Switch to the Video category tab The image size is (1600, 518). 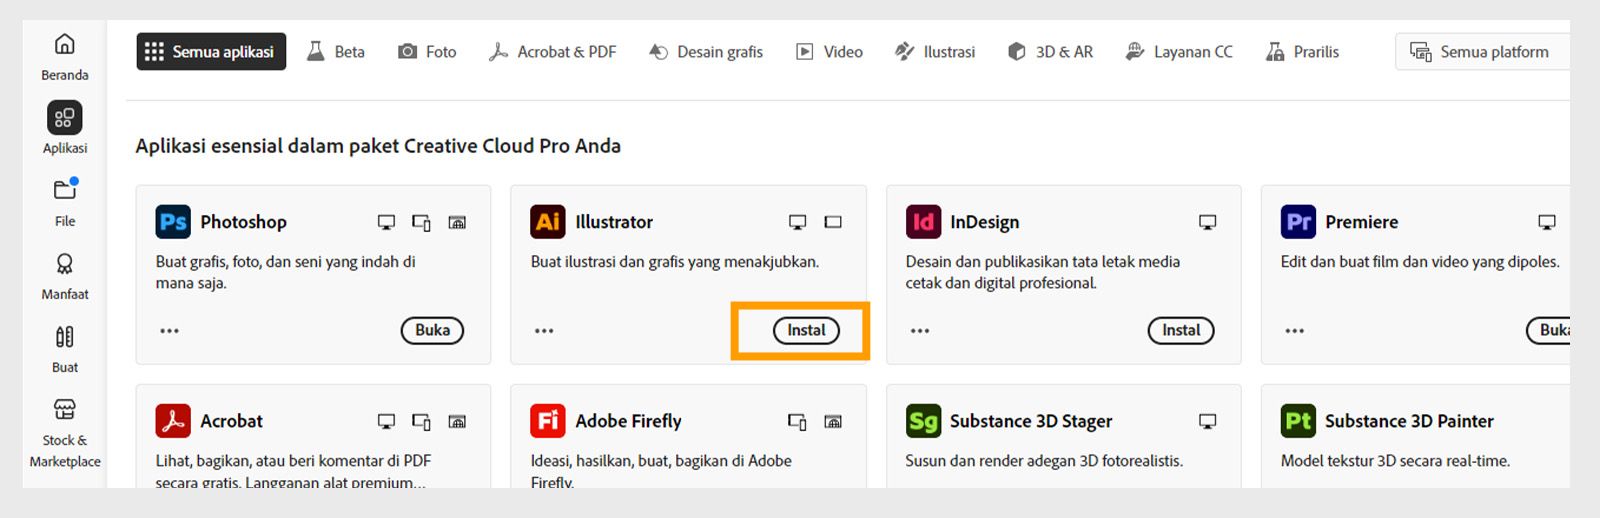(829, 51)
